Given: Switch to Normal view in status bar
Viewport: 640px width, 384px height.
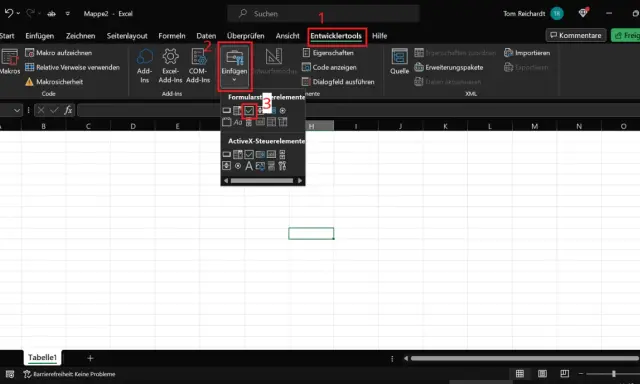Looking at the screenshot, I should pyautogui.click(x=520, y=373).
